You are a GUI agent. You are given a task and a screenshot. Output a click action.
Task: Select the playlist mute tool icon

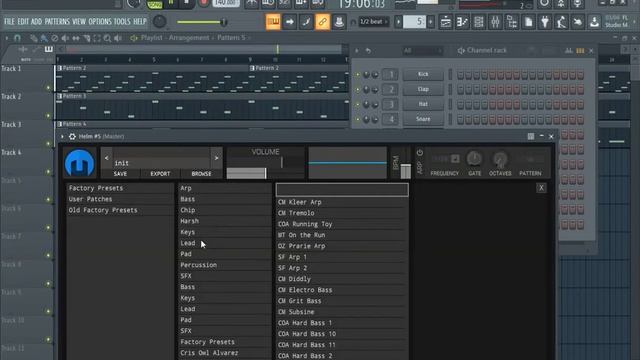65,38
